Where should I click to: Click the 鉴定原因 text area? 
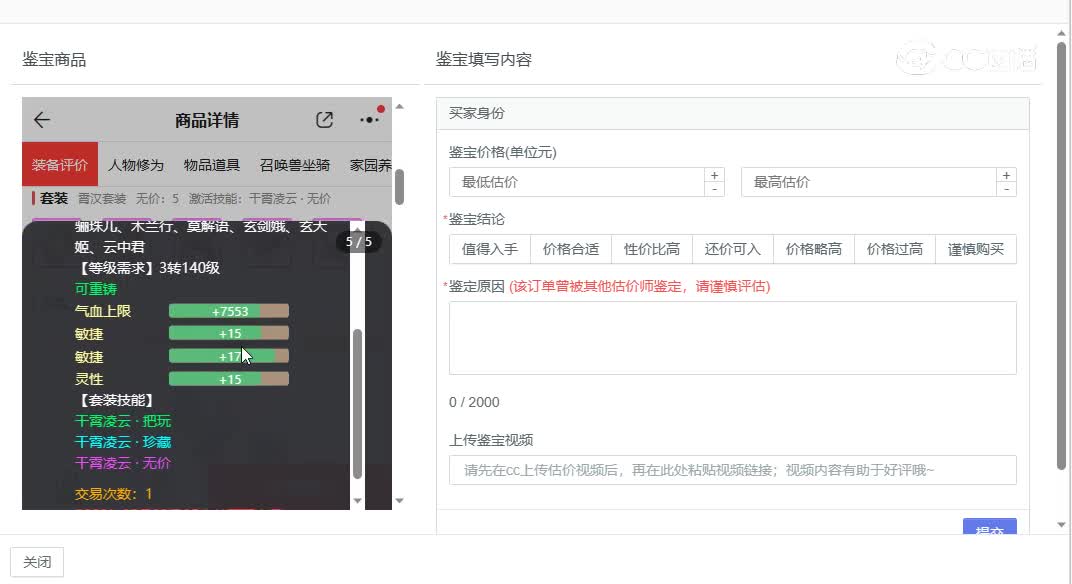click(x=732, y=338)
